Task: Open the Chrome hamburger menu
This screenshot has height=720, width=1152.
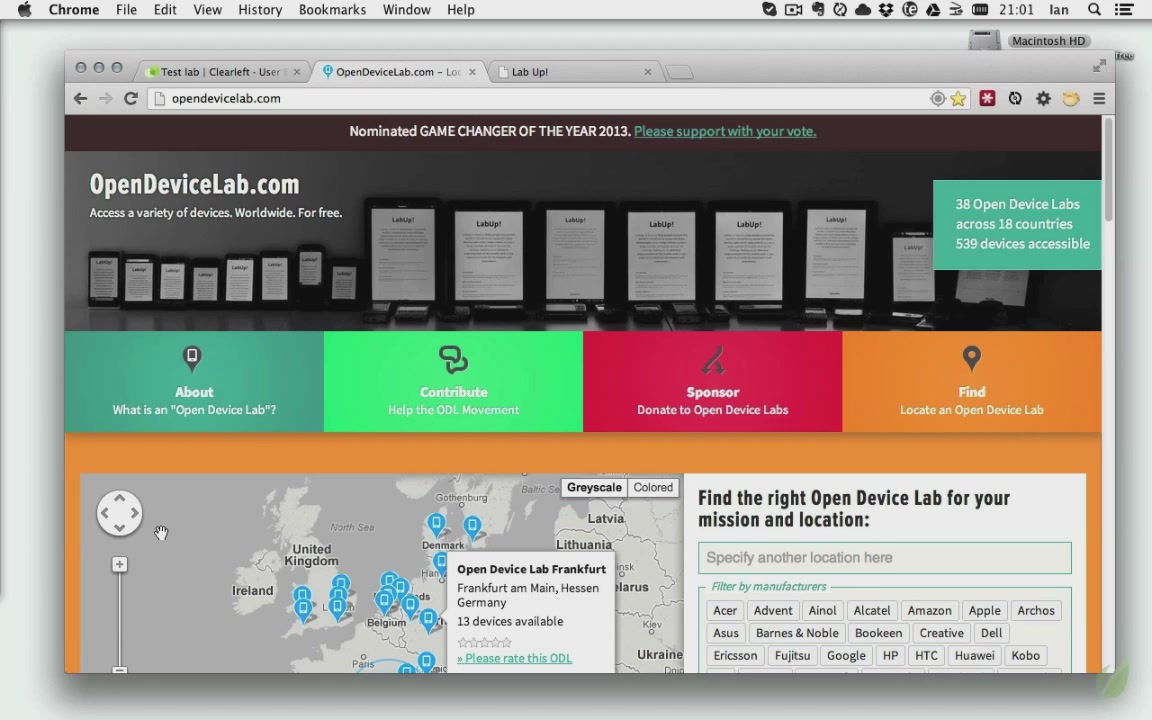Action: pyautogui.click(x=1099, y=98)
